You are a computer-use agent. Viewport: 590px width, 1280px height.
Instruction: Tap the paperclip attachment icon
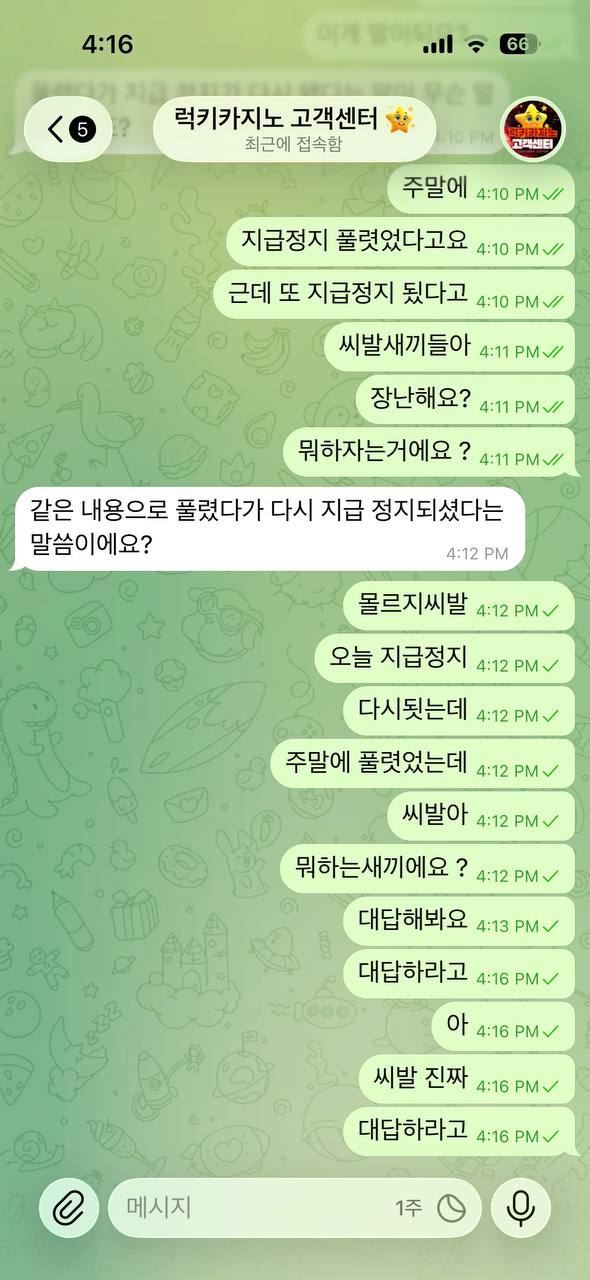(69, 1208)
